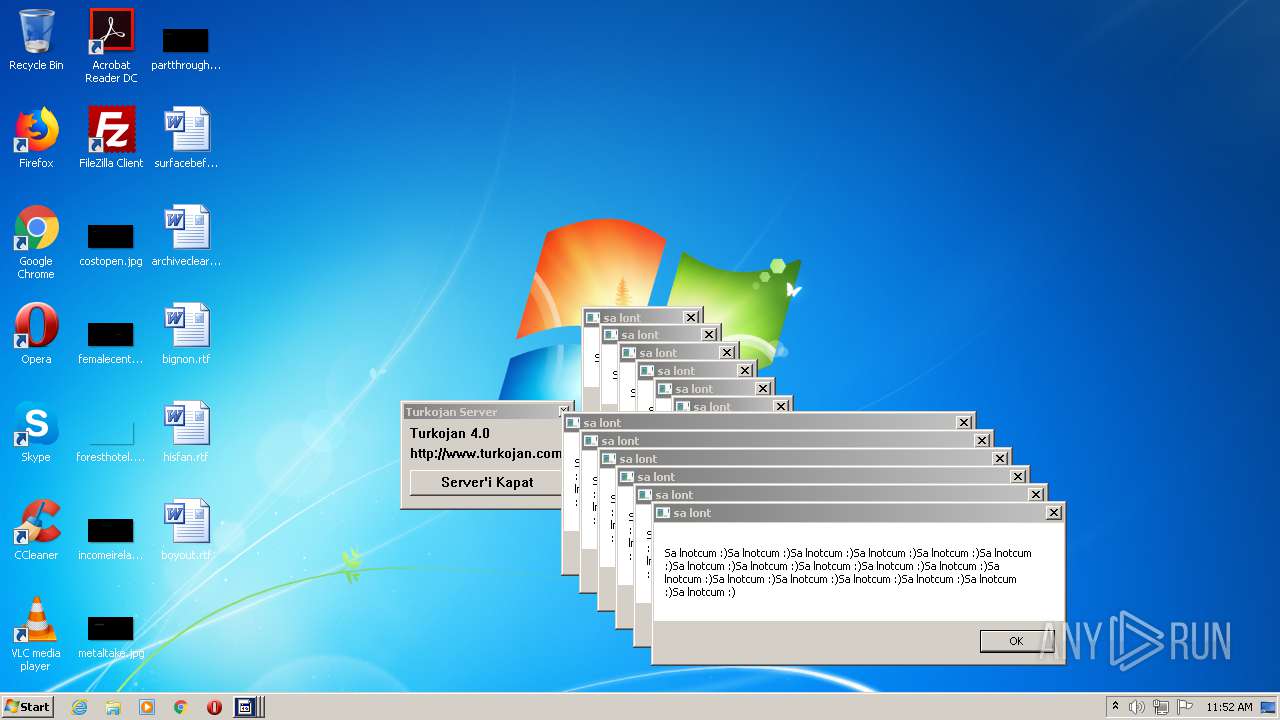The width and height of the screenshot is (1280, 720).
Task: Open Windows Explorer folder in taskbar
Action: 113,707
